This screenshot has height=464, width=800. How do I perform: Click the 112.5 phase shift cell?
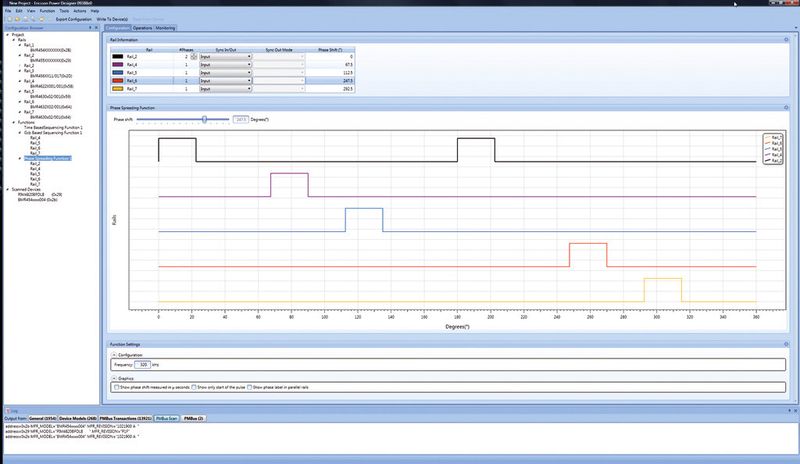[x=330, y=72]
